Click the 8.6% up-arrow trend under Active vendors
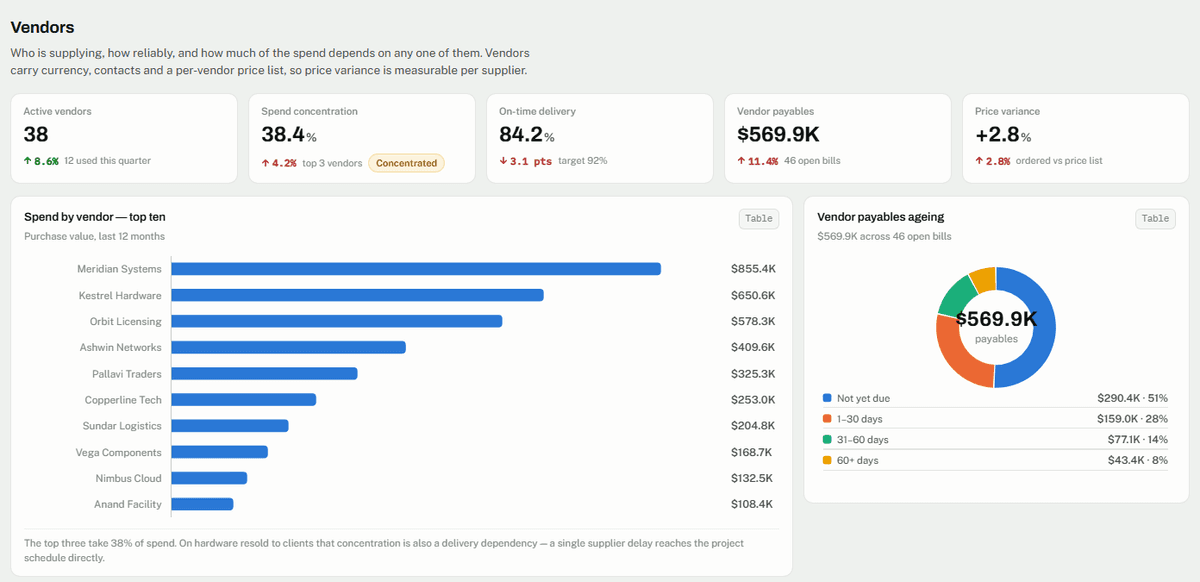The height and width of the screenshot is (582, 1200). (x=41, y=161)
